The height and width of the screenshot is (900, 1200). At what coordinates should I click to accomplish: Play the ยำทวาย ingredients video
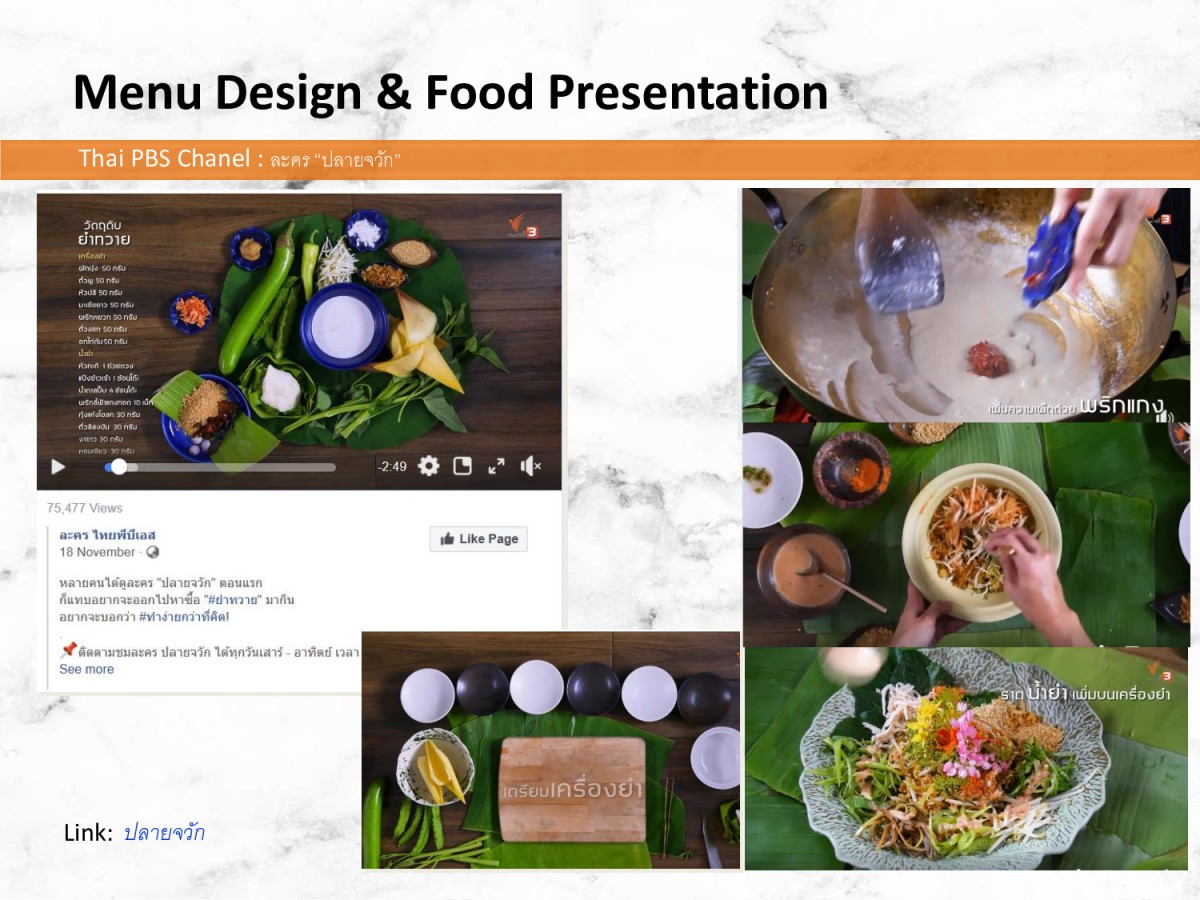click(58, 466)
